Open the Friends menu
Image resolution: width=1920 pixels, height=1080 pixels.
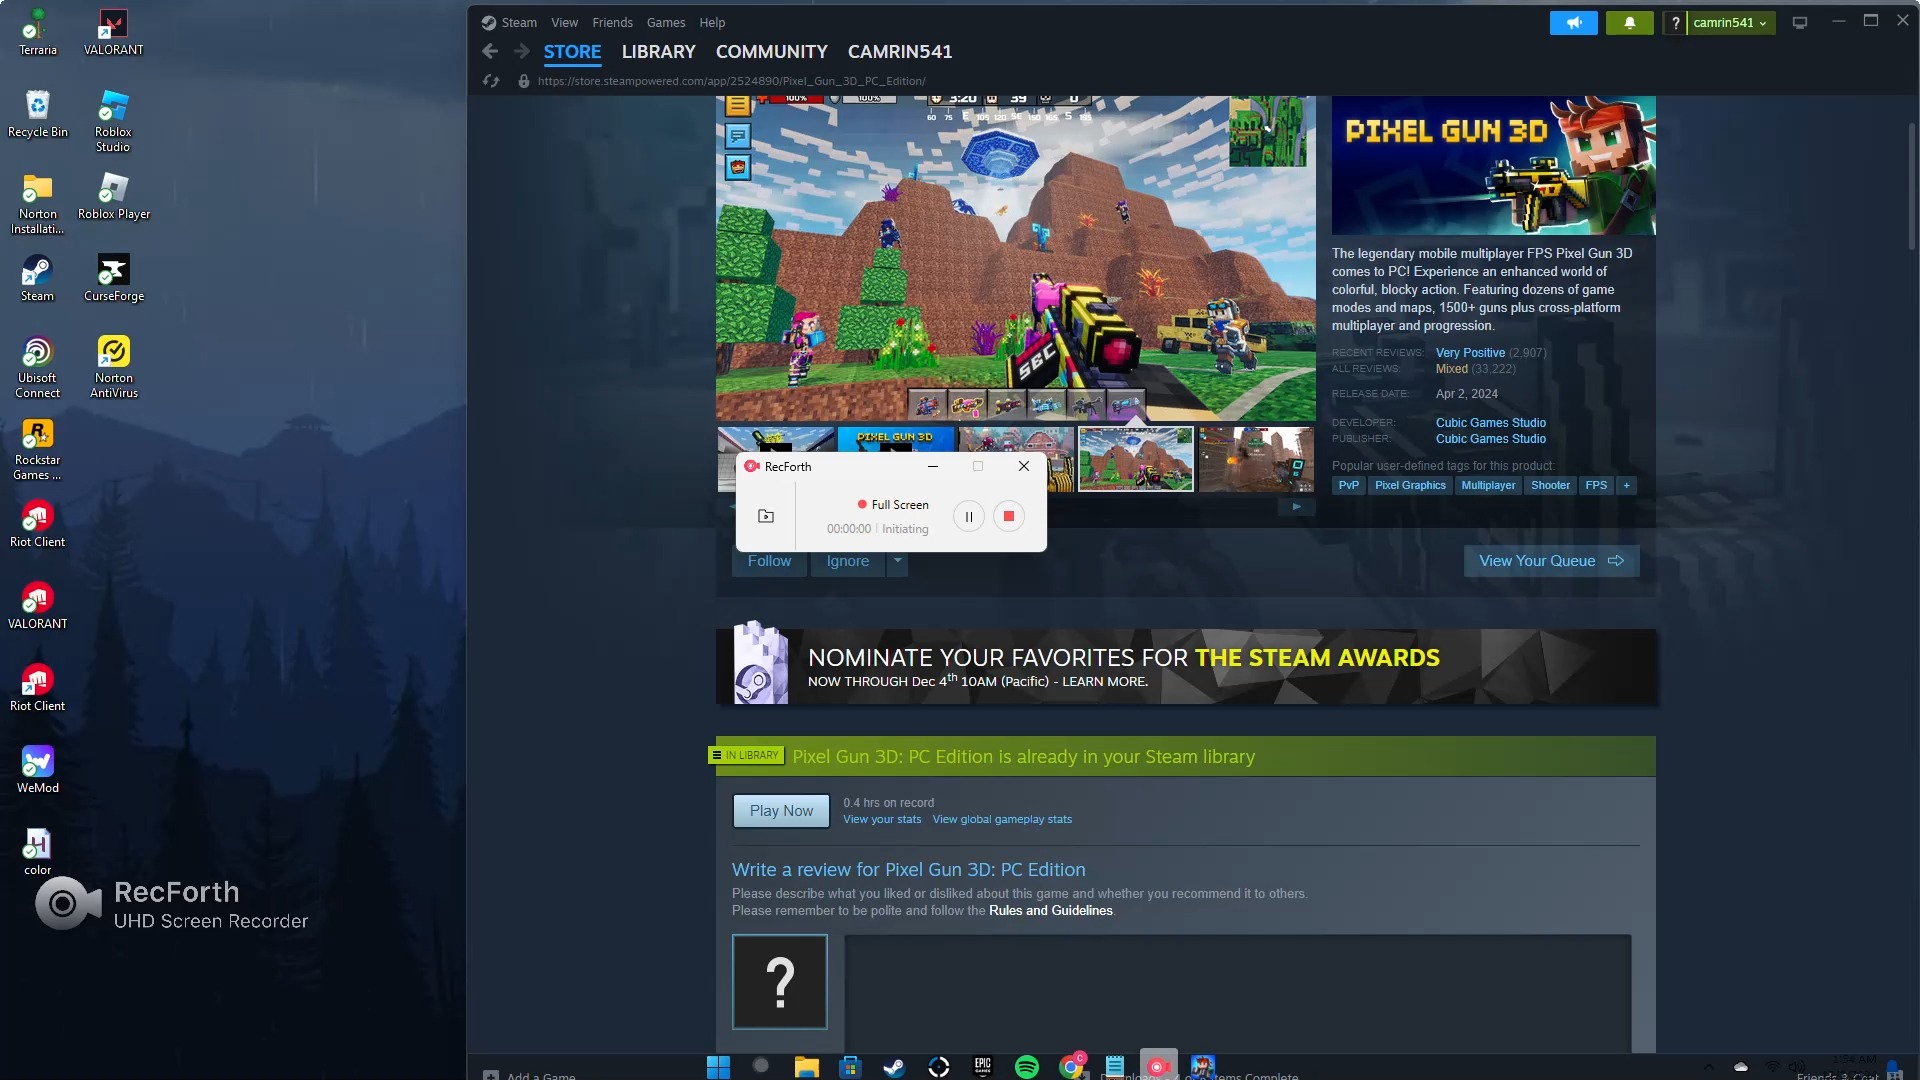tap(612, 22)
